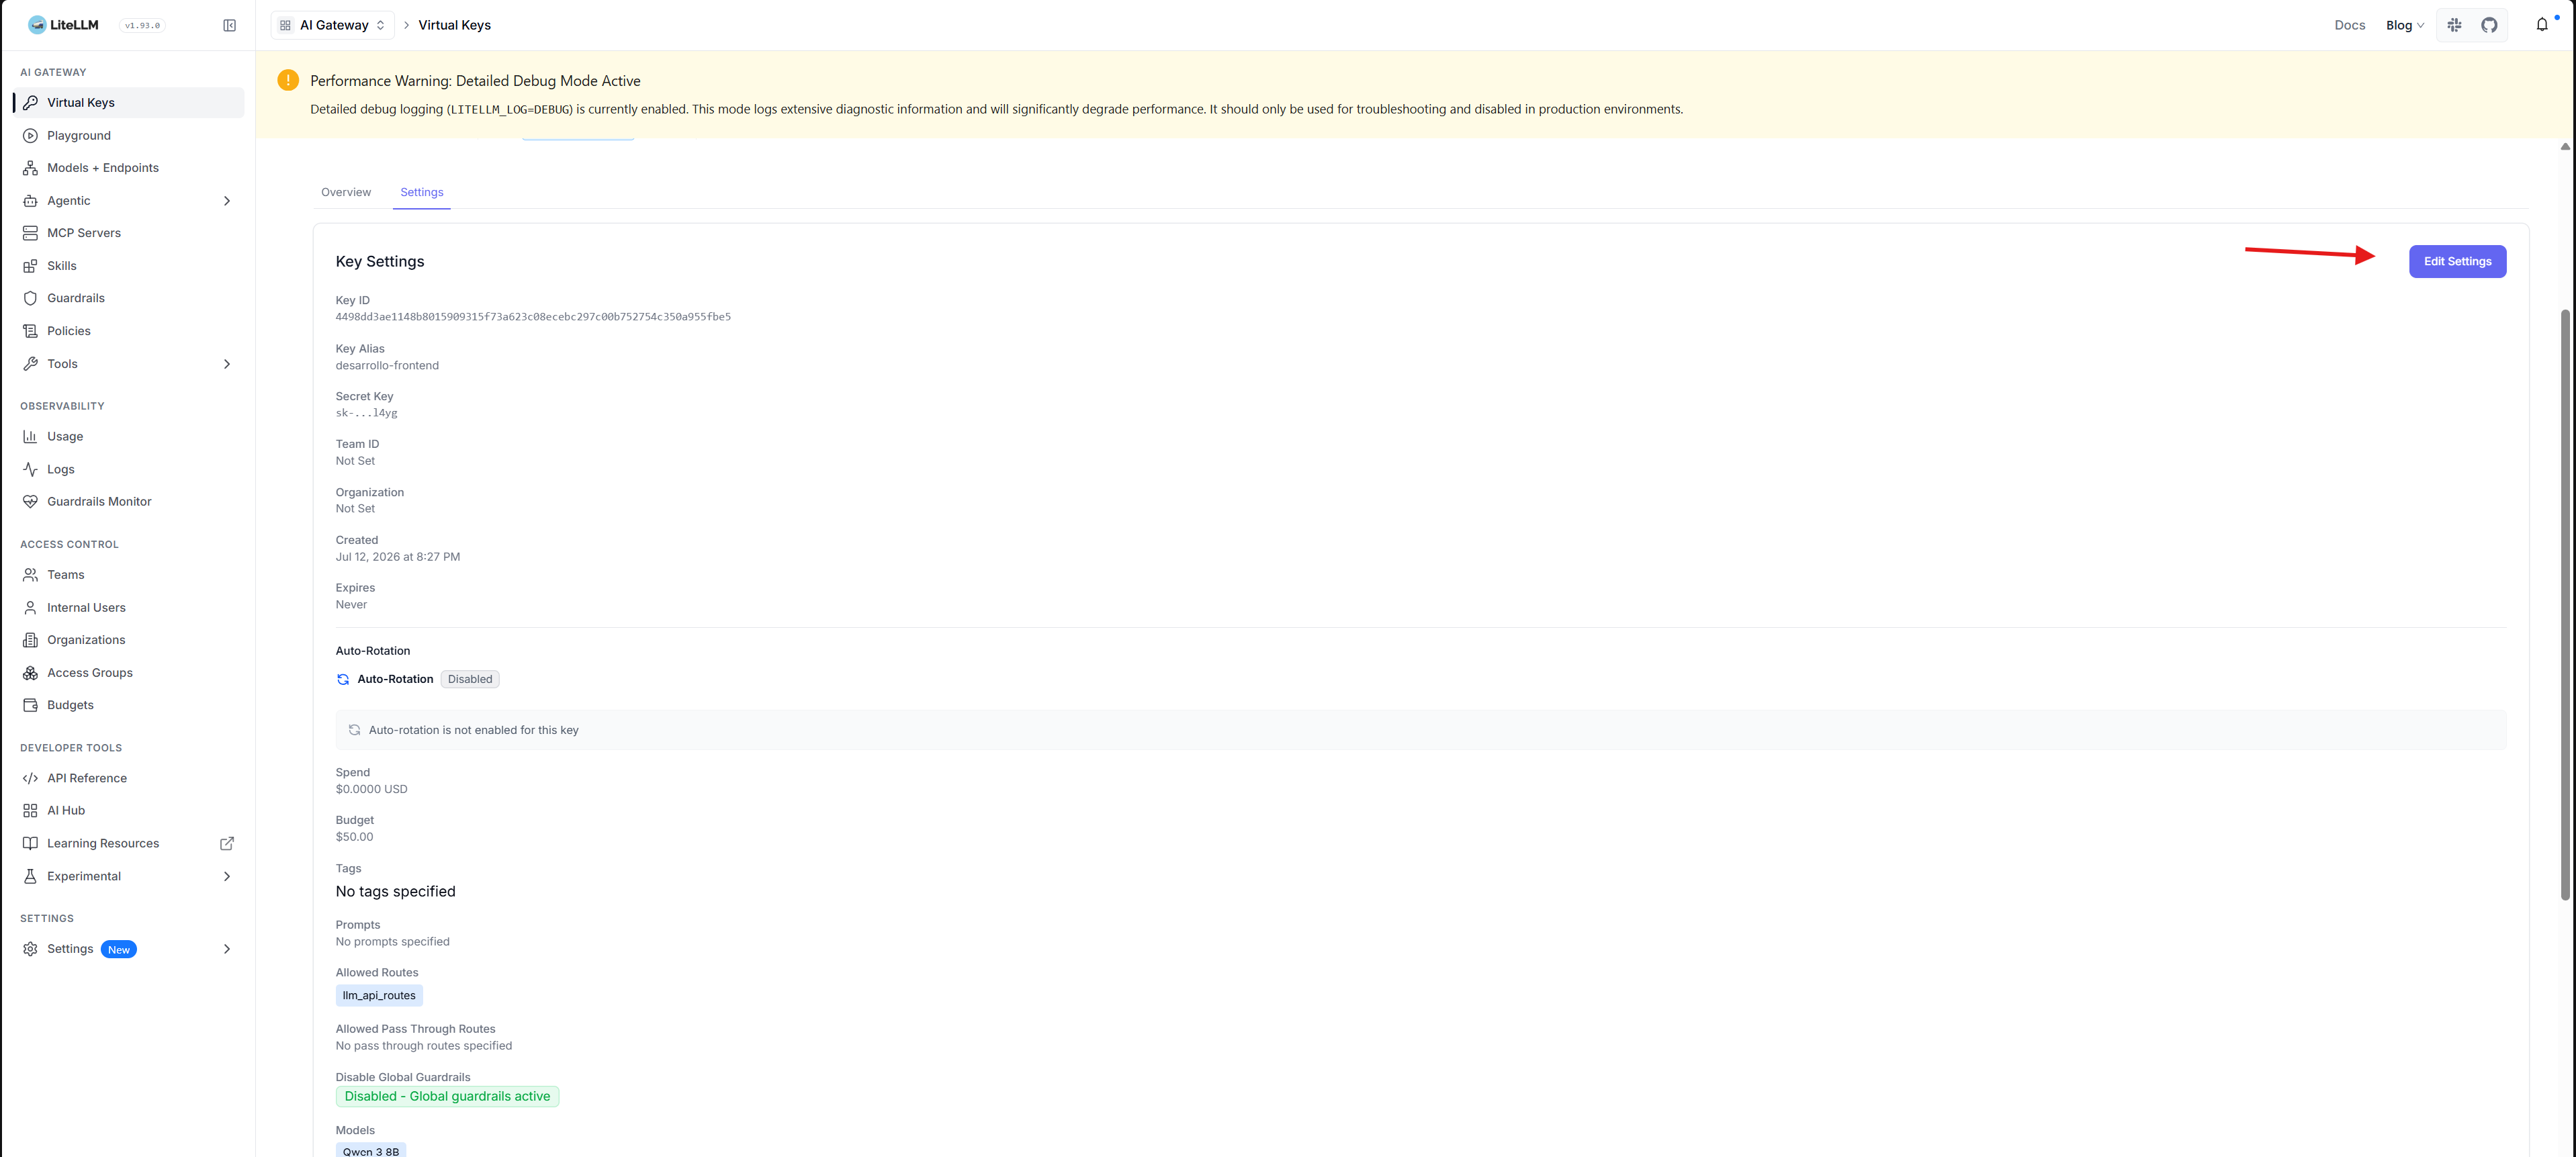Viewport: 2576px width, 1157px height.
Task: Click the Guardrails shield icon
Action: (x=30, y=298)
